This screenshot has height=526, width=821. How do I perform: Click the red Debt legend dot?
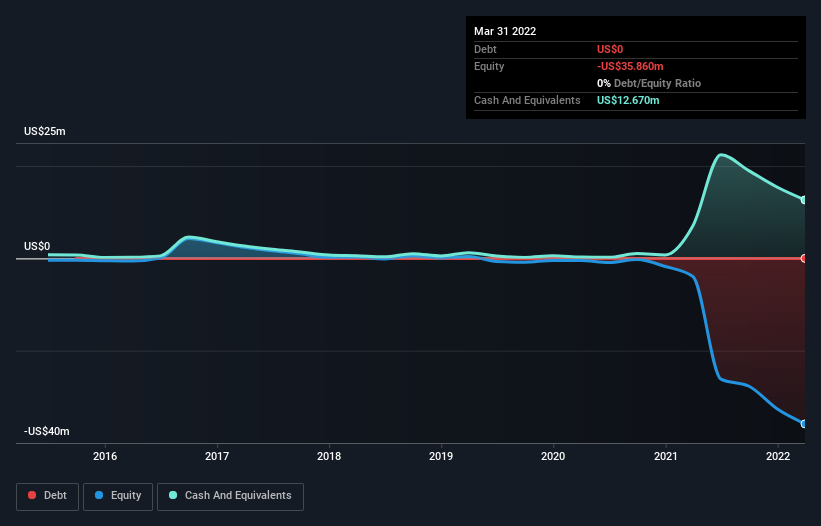[32, 495]
